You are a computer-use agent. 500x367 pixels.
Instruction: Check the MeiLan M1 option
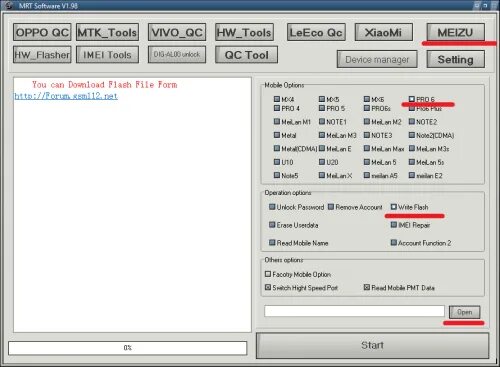(x=277, y=122)
